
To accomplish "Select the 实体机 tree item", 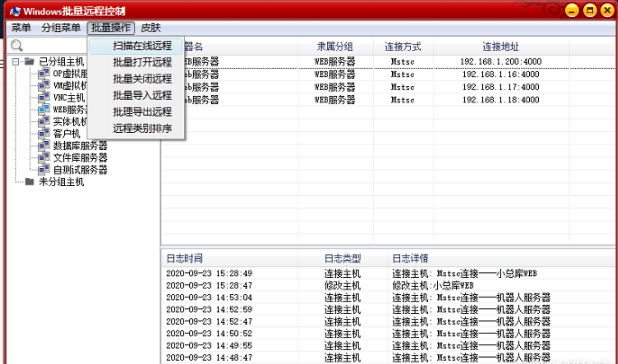I will pyautogui.click(x=70, y=122).
